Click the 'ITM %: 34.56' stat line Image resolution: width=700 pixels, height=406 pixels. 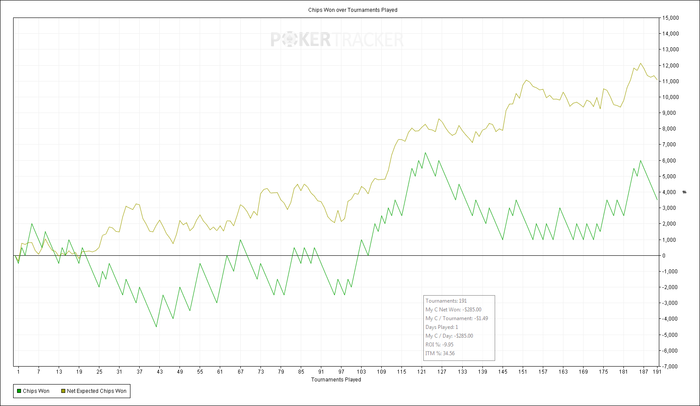440,353
